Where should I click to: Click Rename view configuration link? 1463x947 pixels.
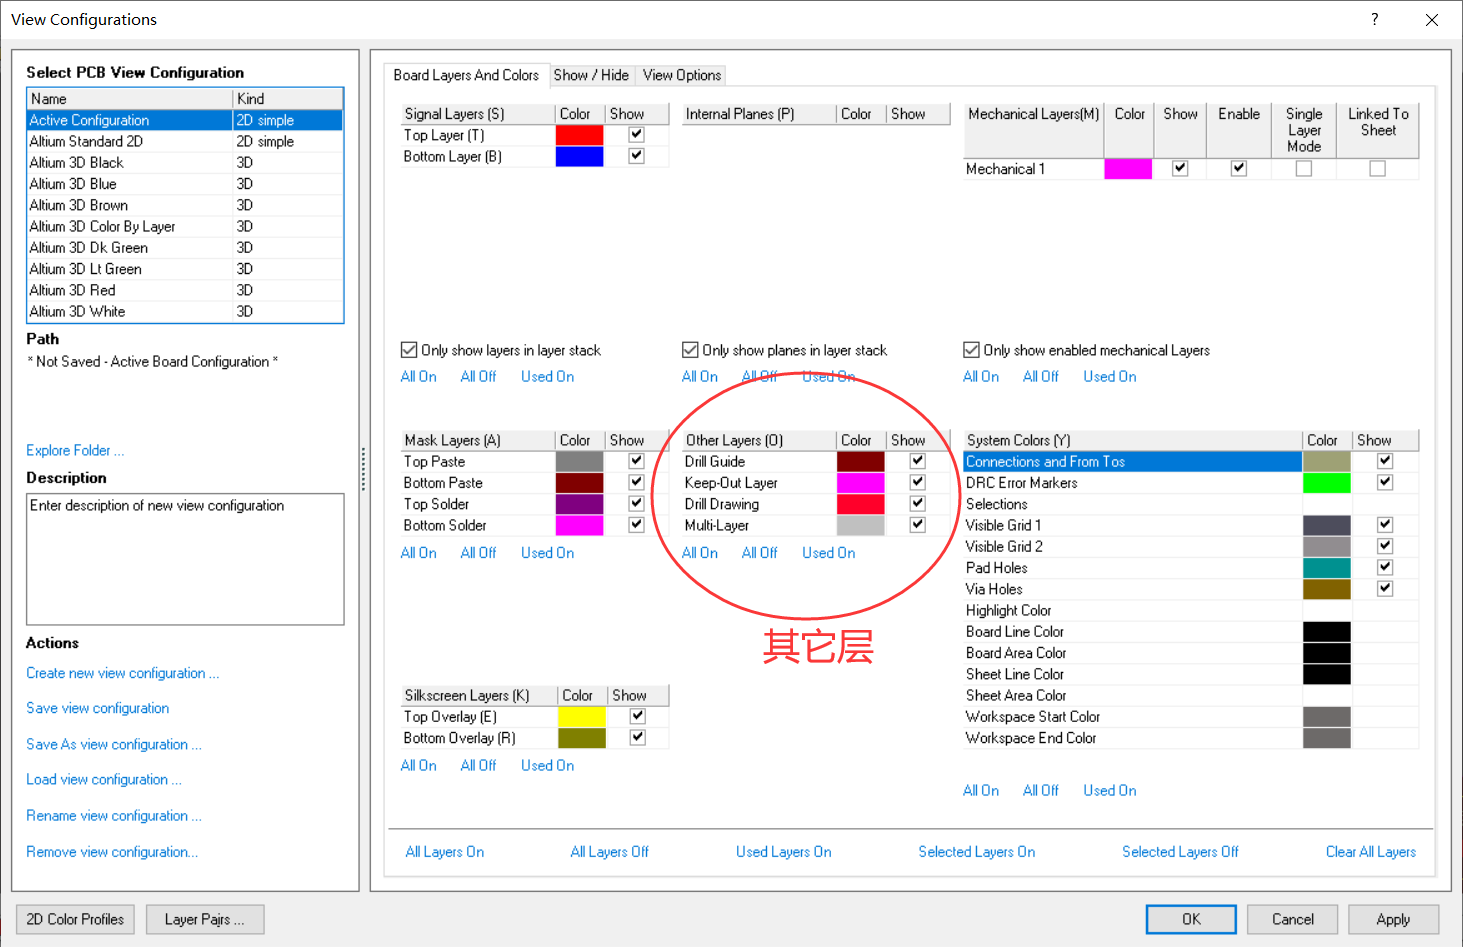pos(114,816)
